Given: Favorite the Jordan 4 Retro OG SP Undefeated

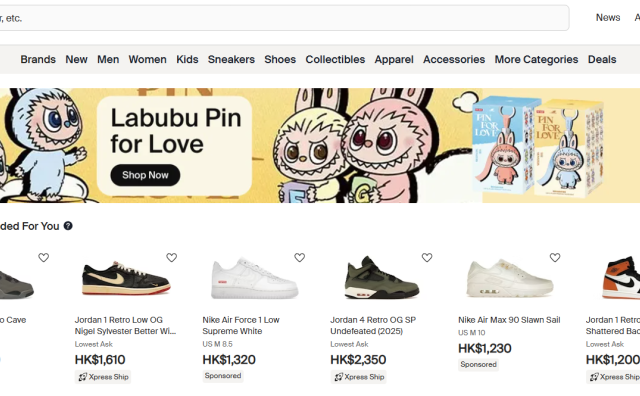Looking at the screenshot, I should (427, 258).
